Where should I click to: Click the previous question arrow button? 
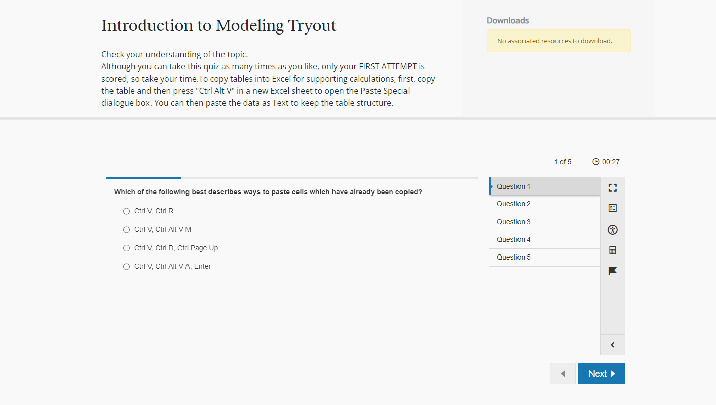563,374
